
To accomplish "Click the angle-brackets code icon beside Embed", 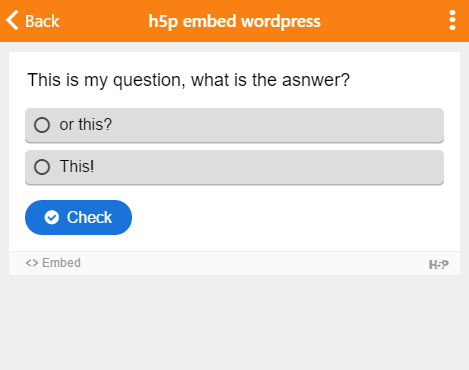I will tap(32, 263).
